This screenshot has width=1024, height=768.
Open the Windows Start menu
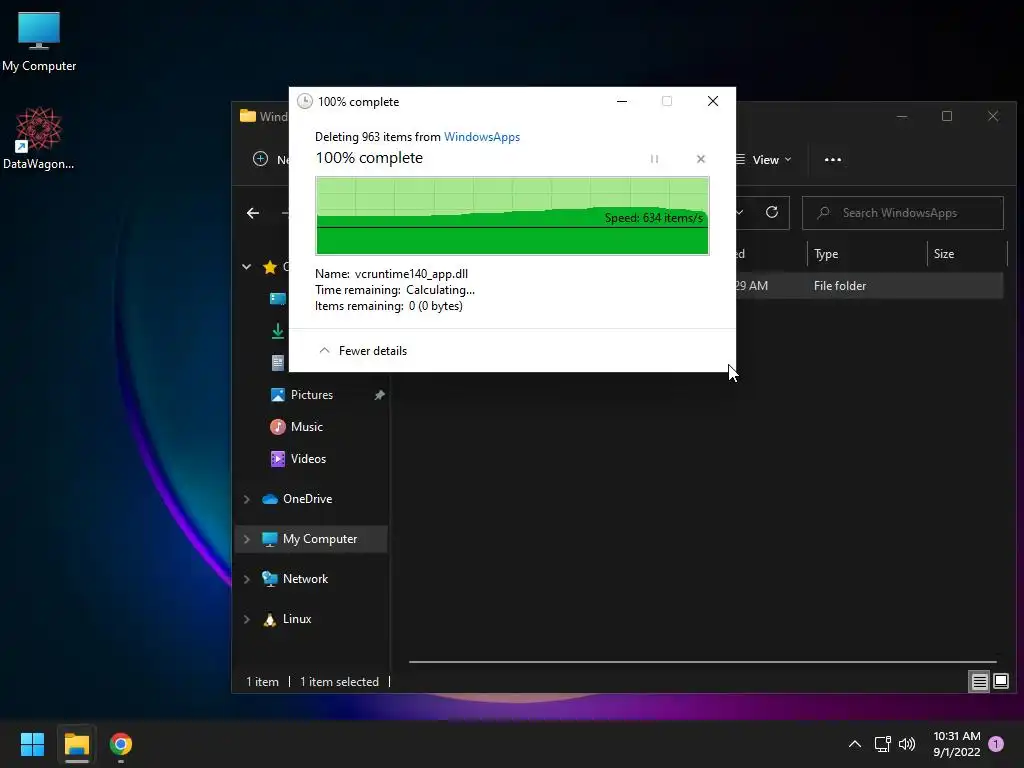(32, 744)
